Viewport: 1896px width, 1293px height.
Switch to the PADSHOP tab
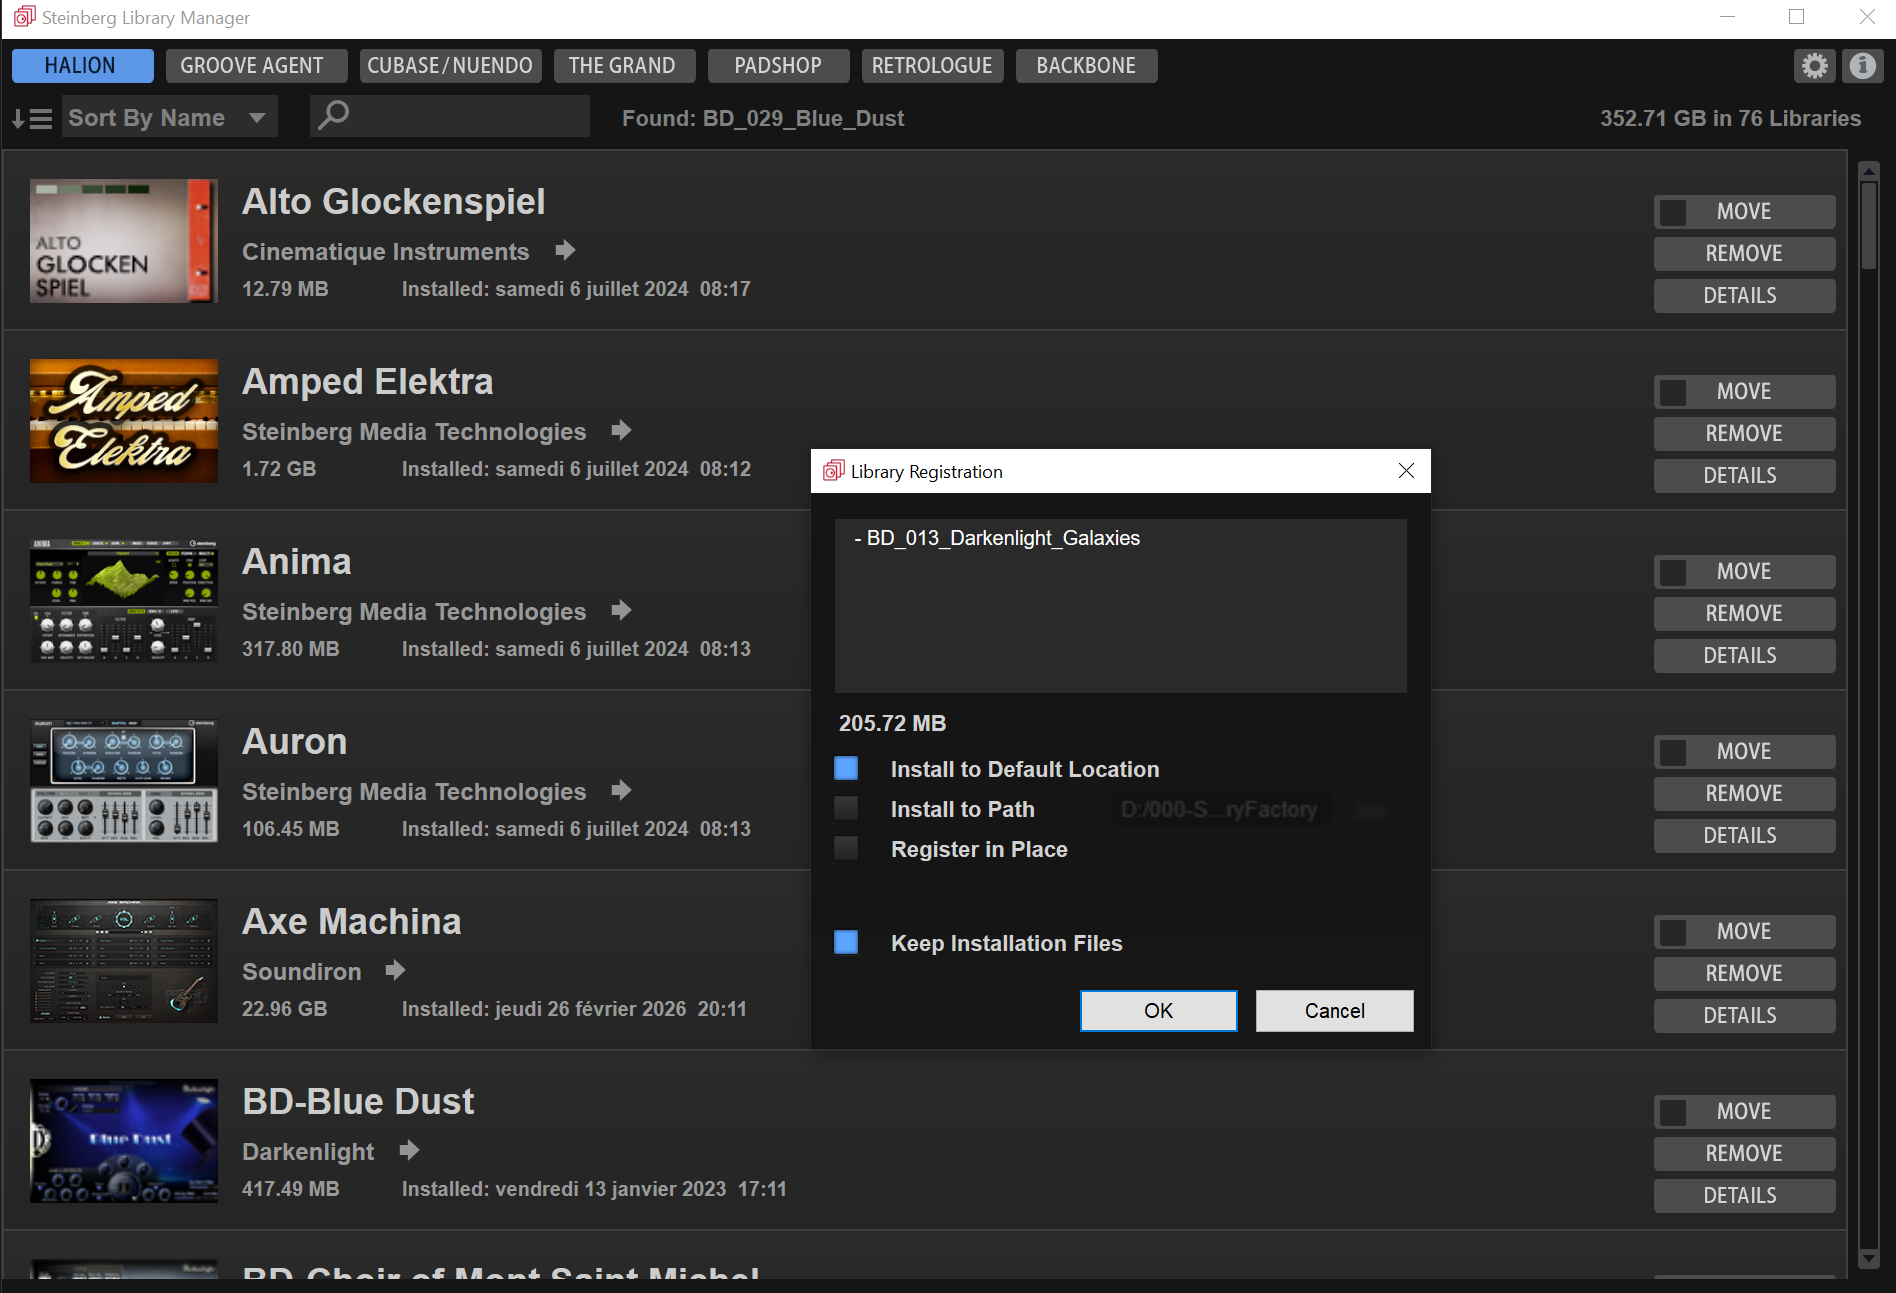(778, 66)
